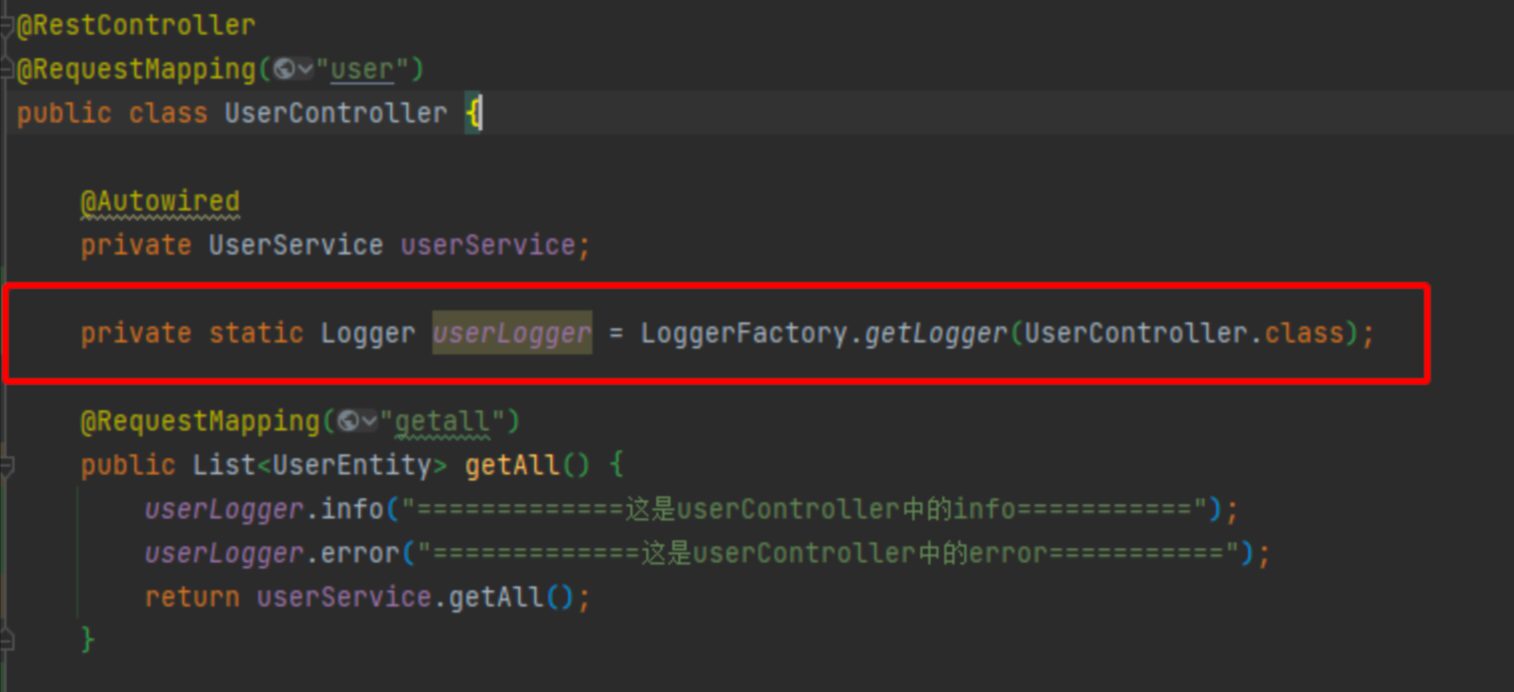Screen dimensions: 1514x692
Task: Click getAll() call in the return statement
Action: tap(512, 597)
